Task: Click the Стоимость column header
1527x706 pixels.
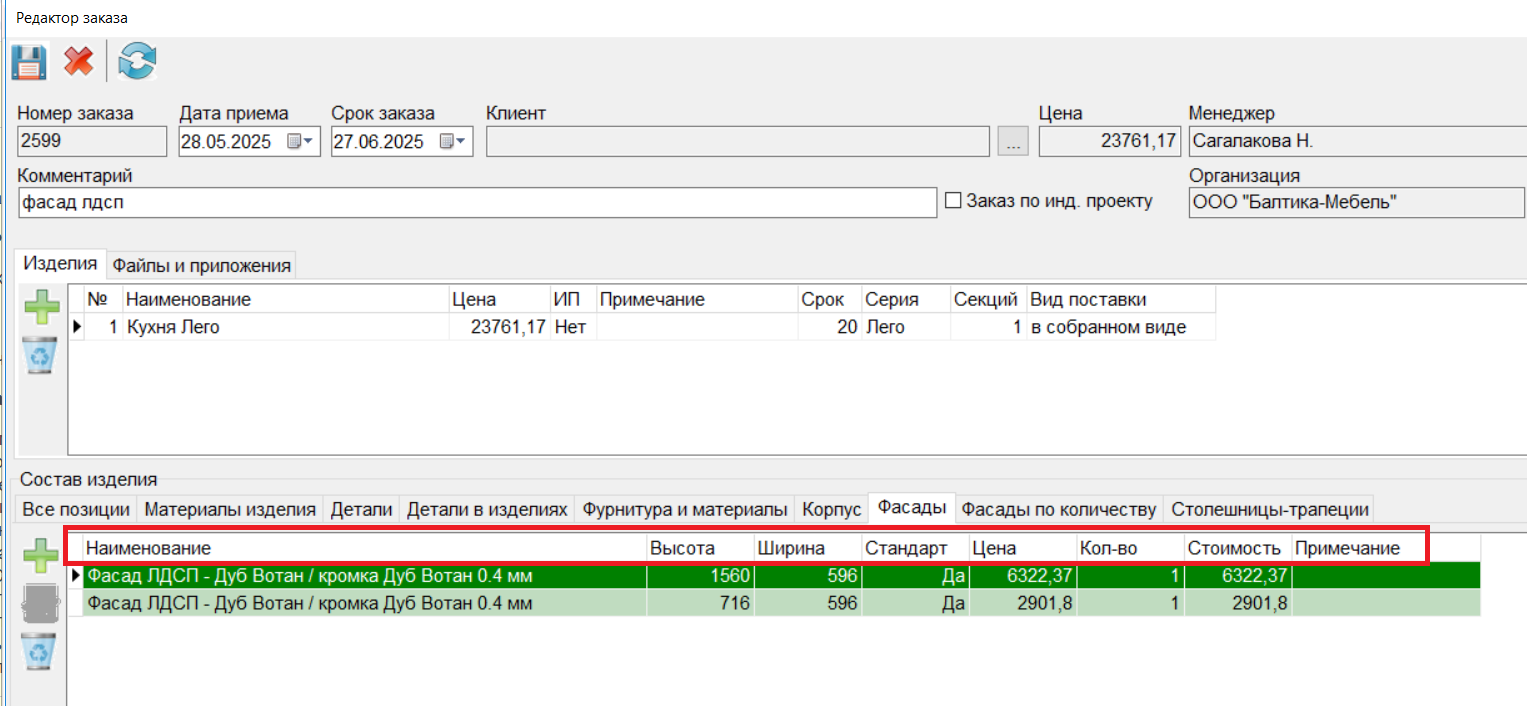Action: click(x=1235, y=548)
